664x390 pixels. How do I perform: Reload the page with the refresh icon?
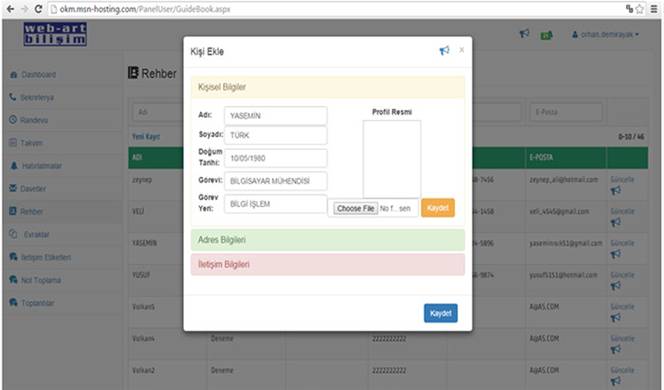38,9
